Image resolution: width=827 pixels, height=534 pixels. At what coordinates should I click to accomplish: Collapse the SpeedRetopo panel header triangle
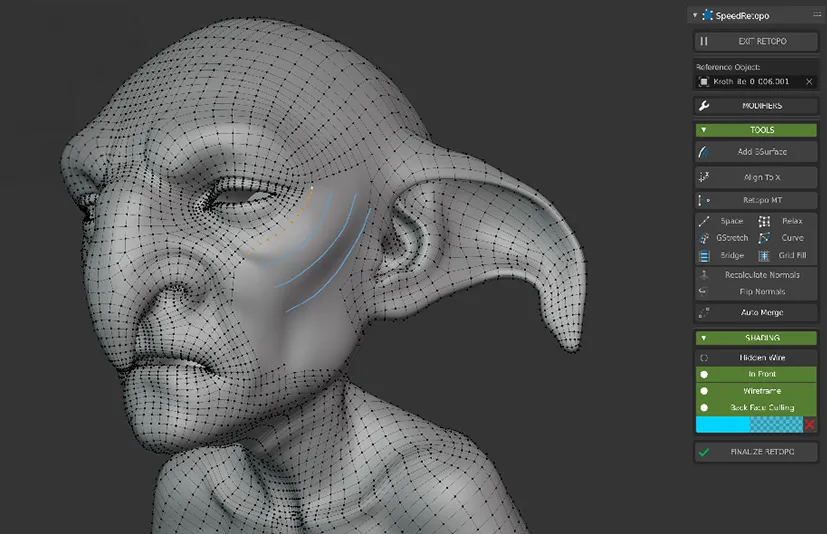coord(695,15)
